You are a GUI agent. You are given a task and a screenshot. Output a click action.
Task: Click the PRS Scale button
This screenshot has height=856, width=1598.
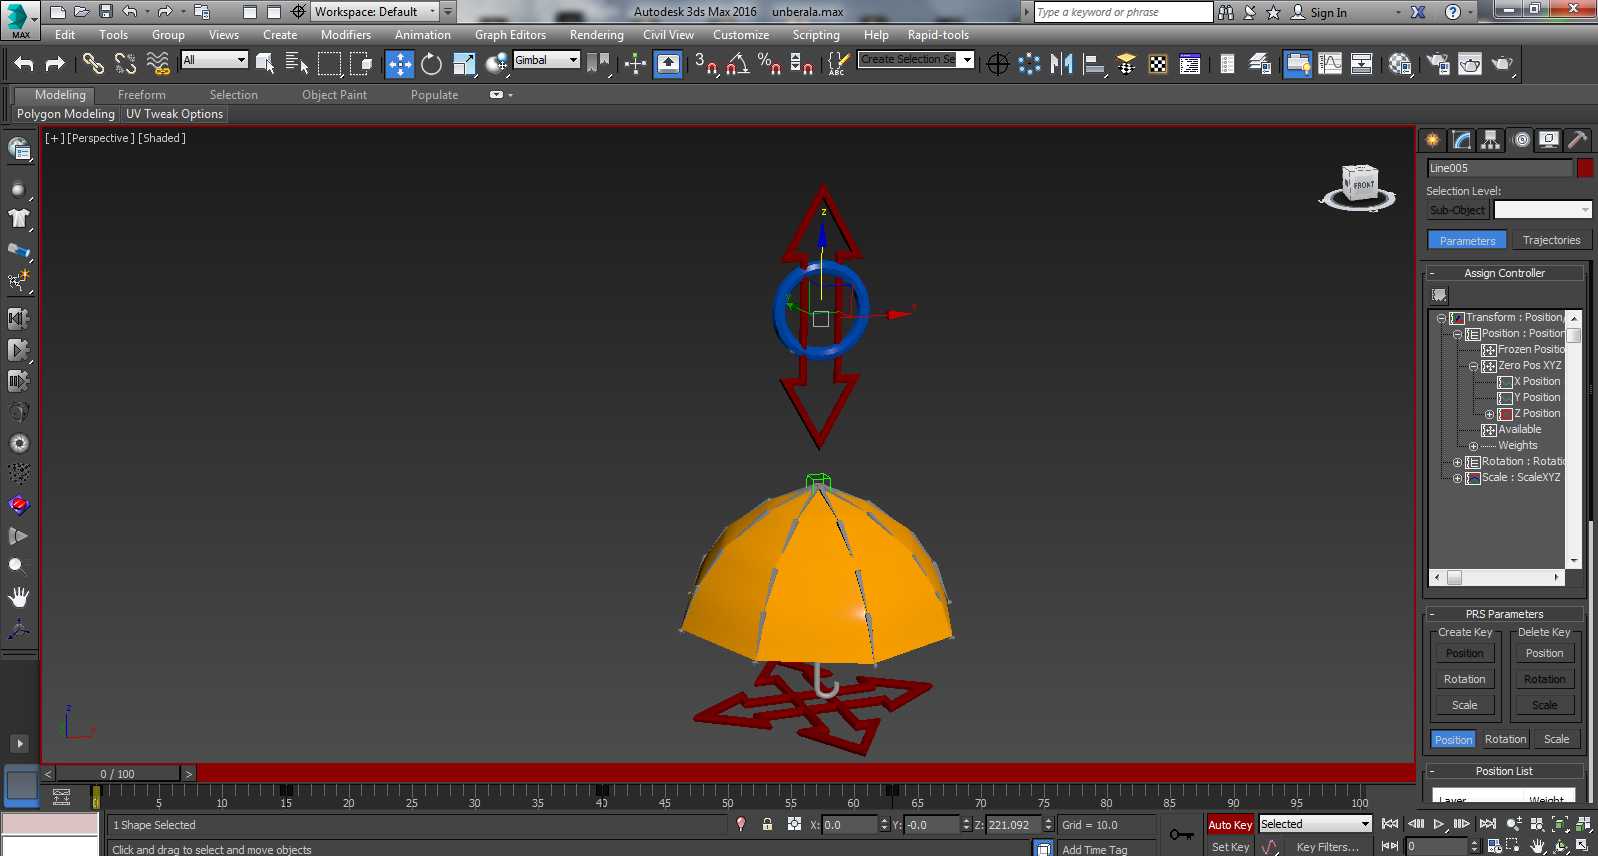pyautogui.click(x=1557, y=739)
